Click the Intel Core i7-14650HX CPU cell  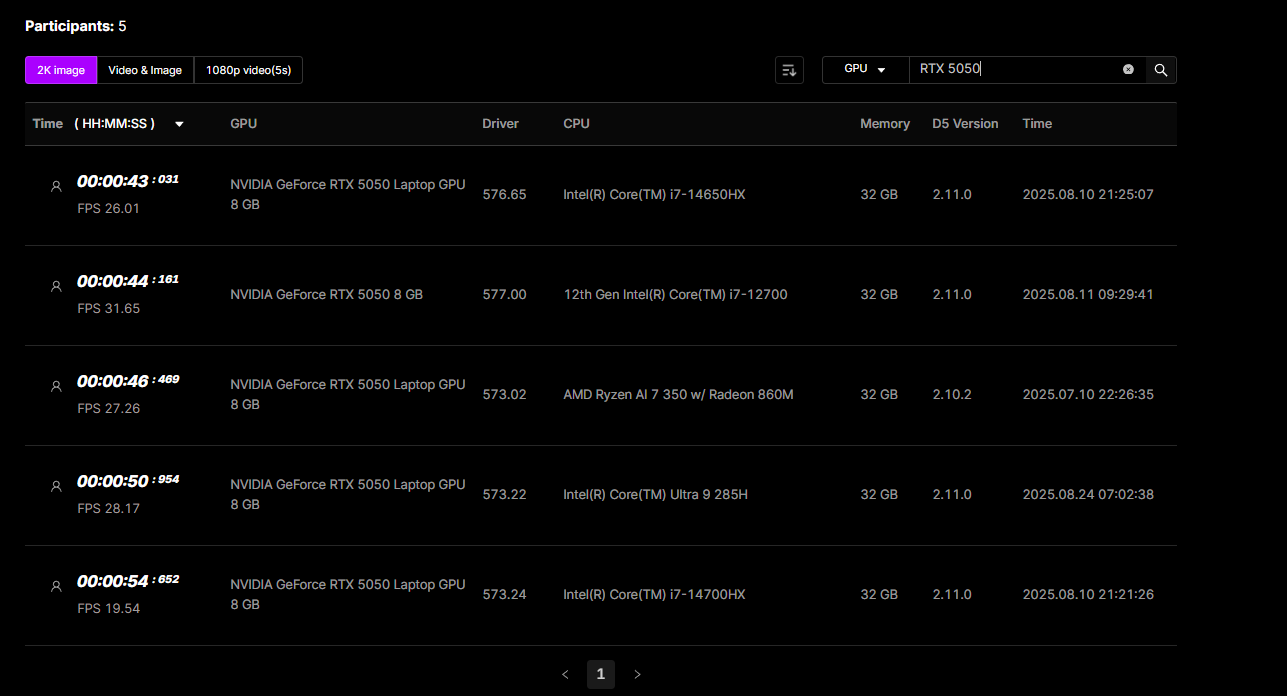pos(654,195)
